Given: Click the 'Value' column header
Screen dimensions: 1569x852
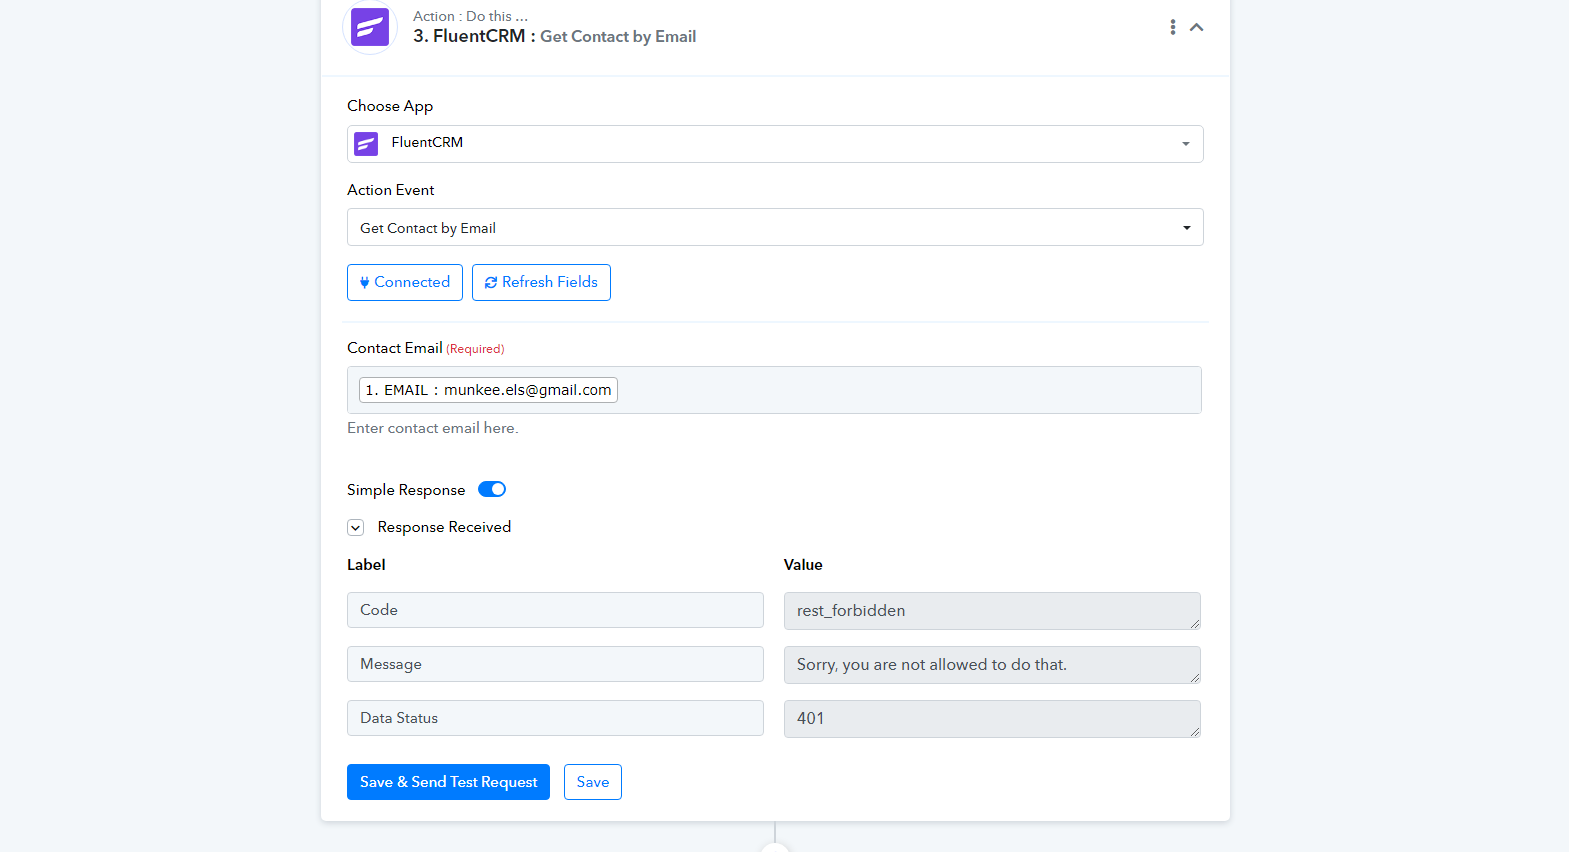Looking at the screenshot, I should [803, 565].
